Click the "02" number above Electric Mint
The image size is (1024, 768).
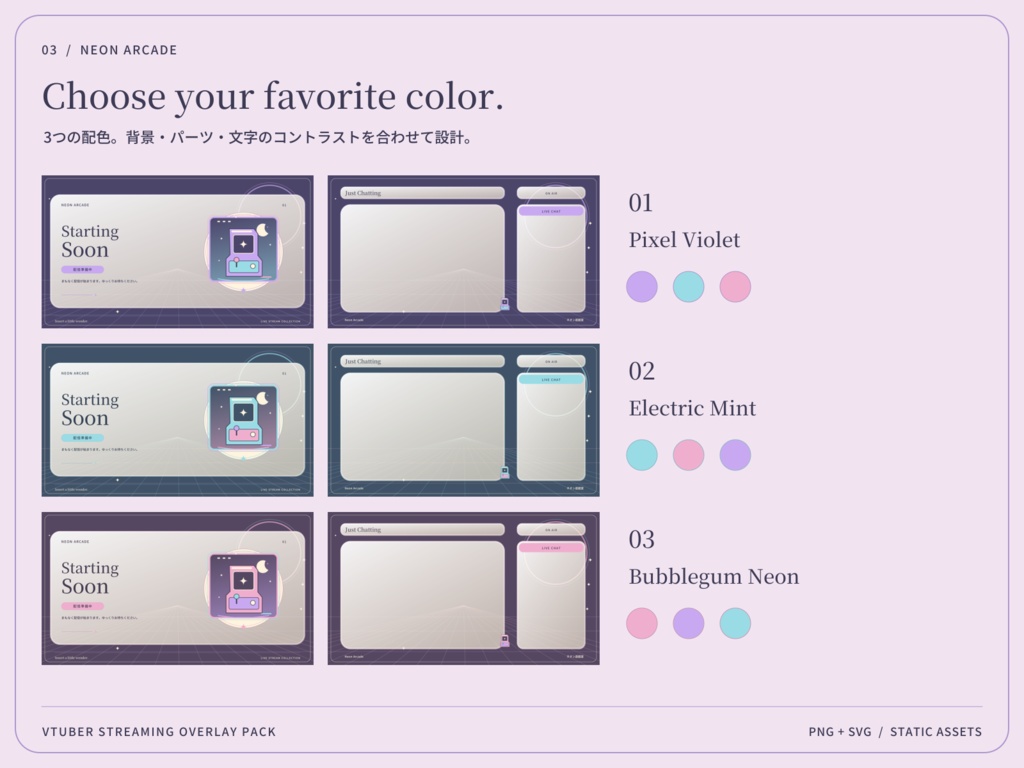(641, 372)
